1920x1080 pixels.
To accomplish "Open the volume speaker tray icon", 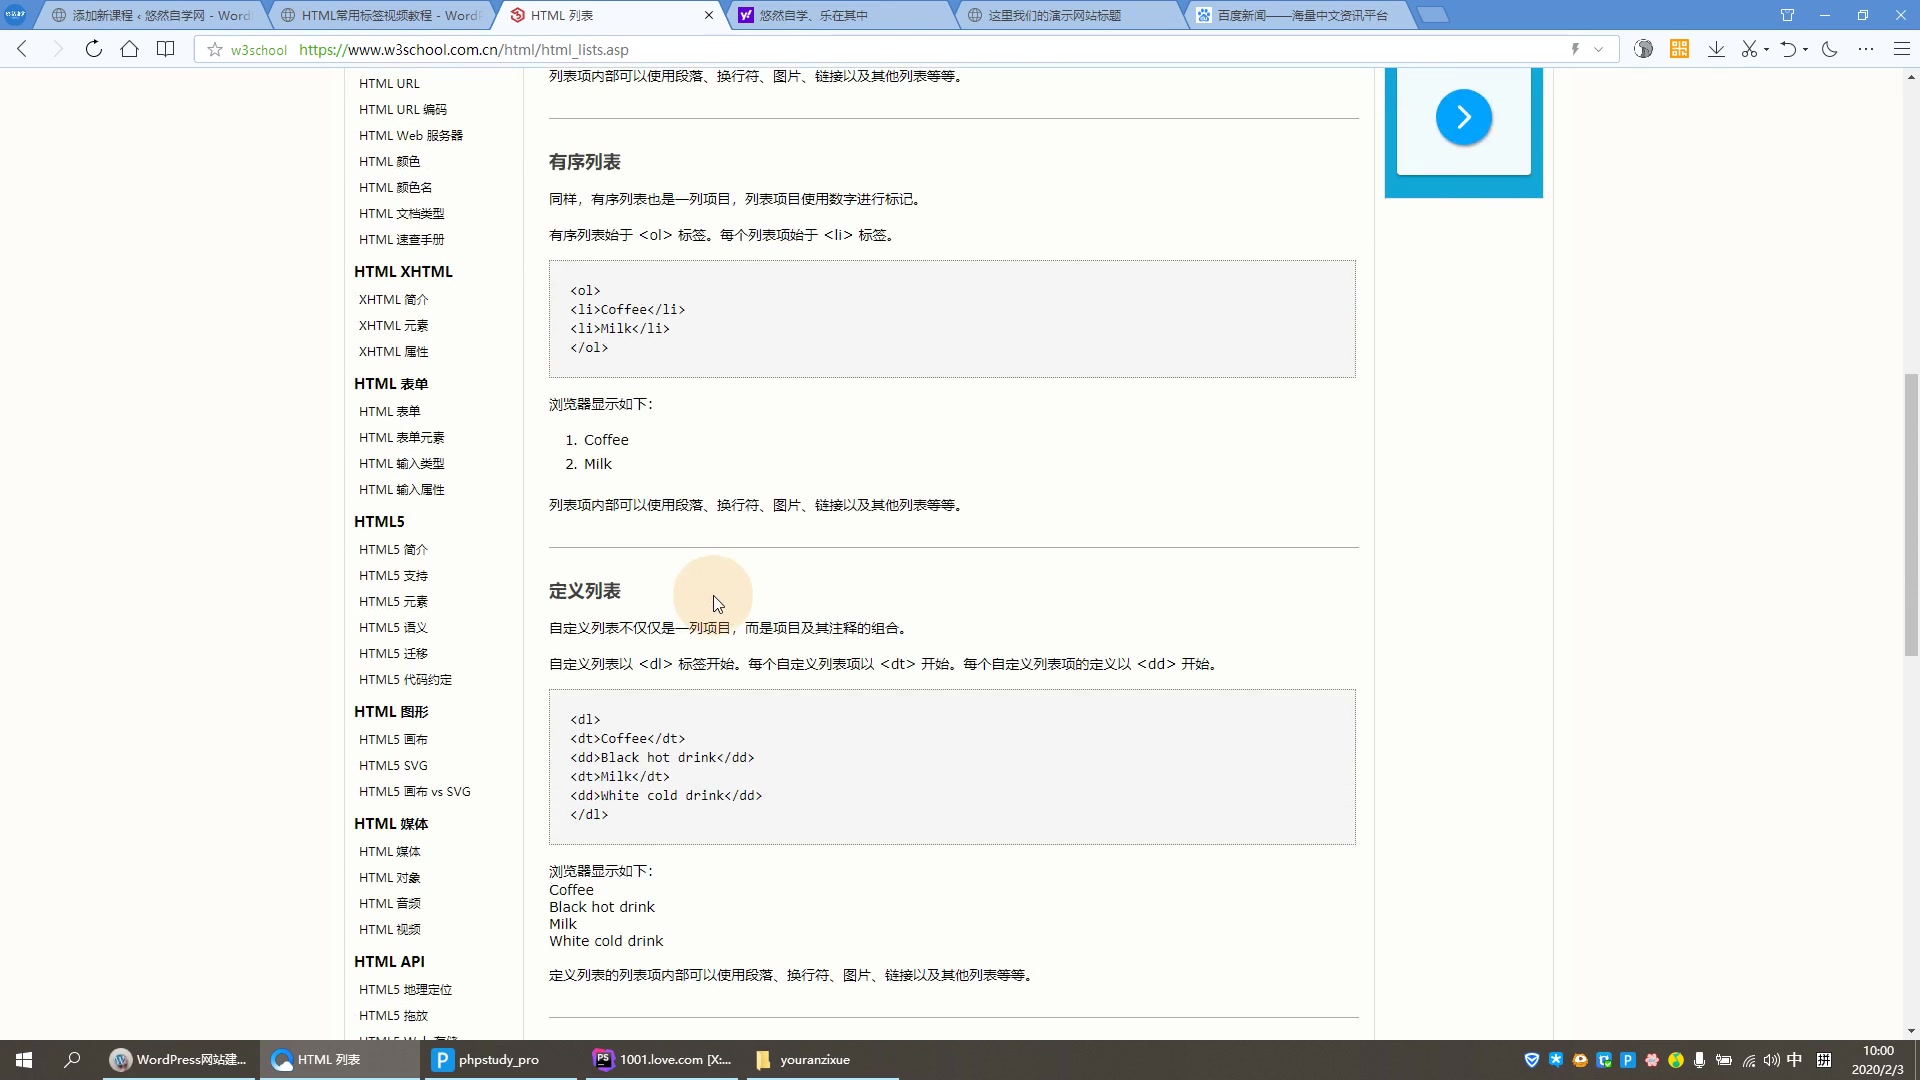I will pos(1771,1060).
